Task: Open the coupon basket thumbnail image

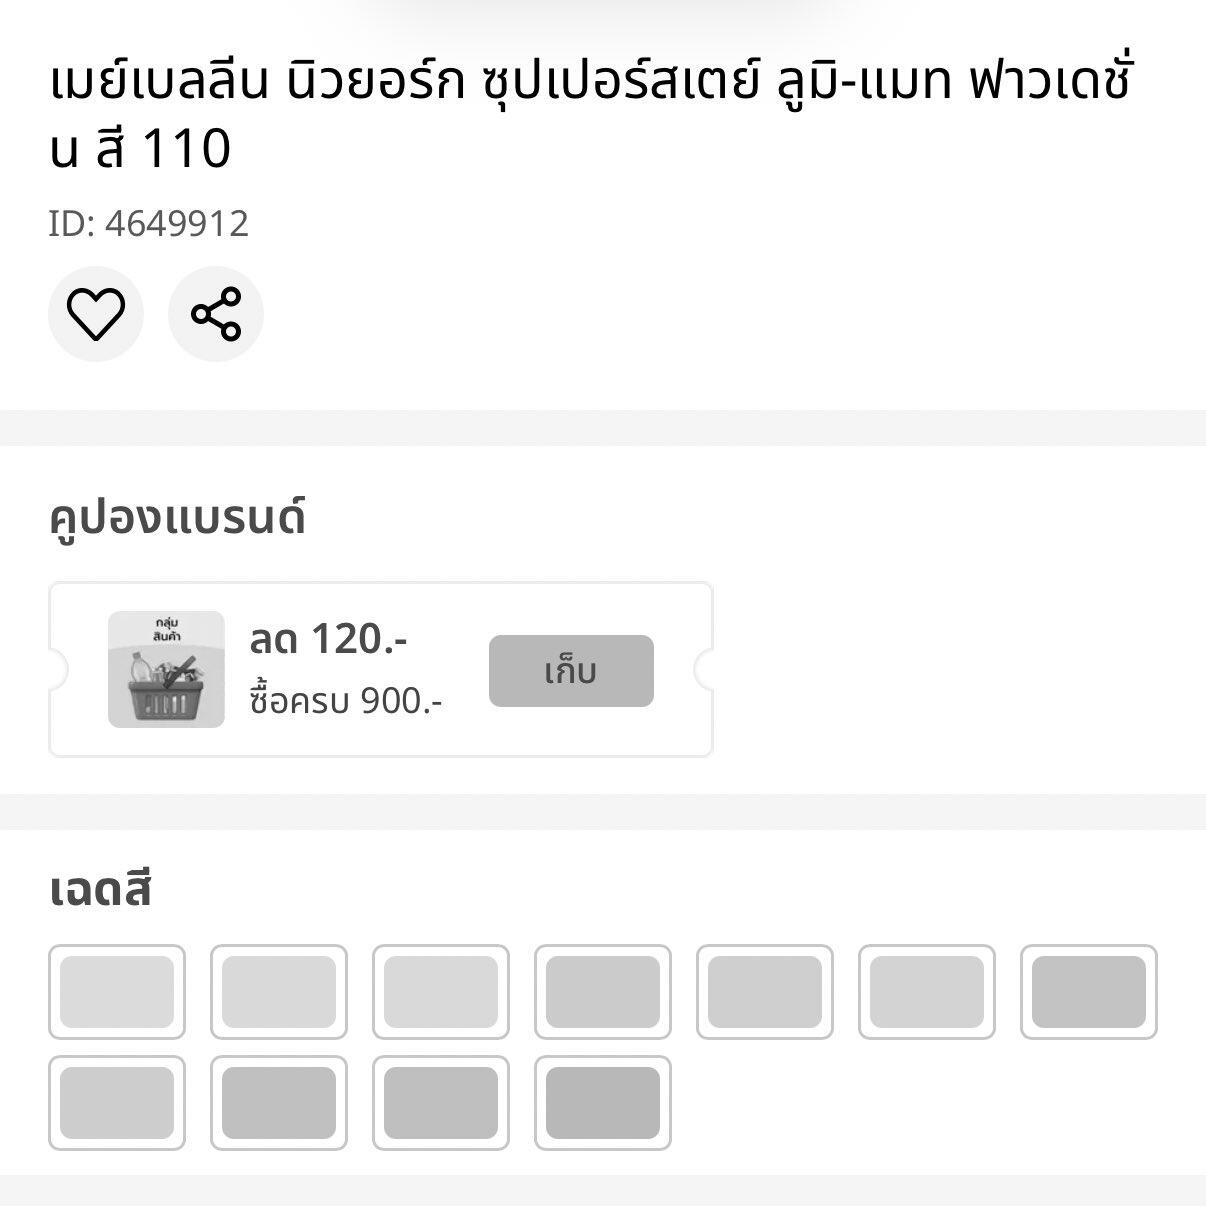Action: (166, 669)
